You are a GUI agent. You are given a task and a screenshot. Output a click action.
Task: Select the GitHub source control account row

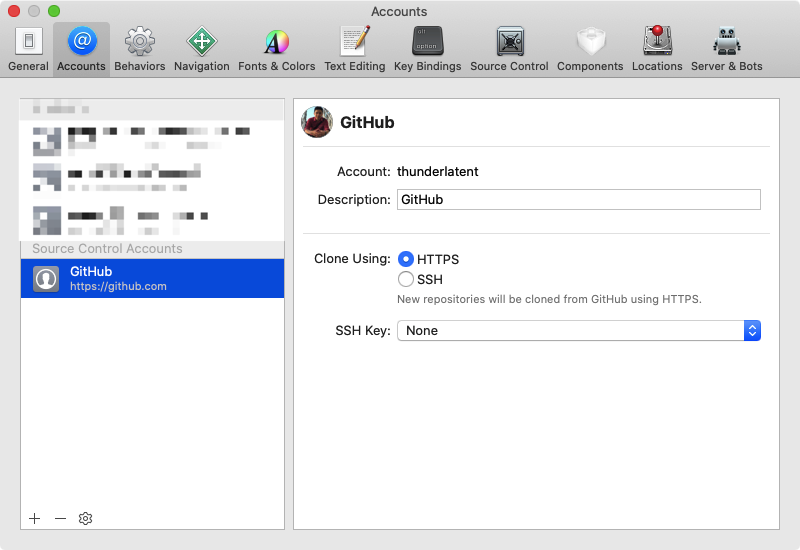point(153,278)
